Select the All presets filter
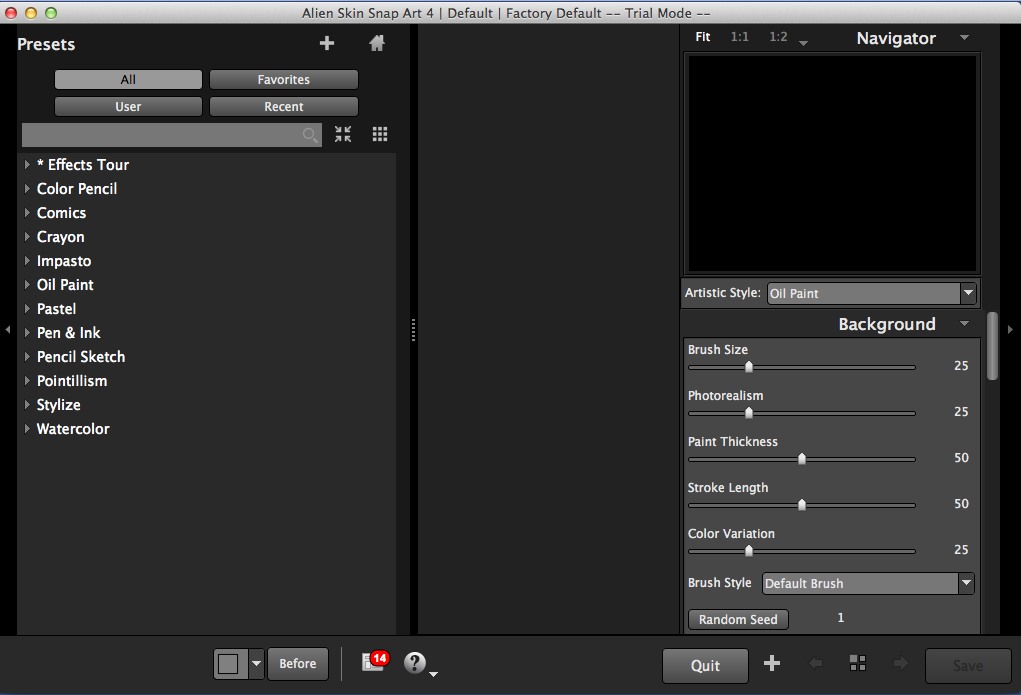Viewport: 1021px width, 695px height. pyautogui.click(x=128, y=79)
